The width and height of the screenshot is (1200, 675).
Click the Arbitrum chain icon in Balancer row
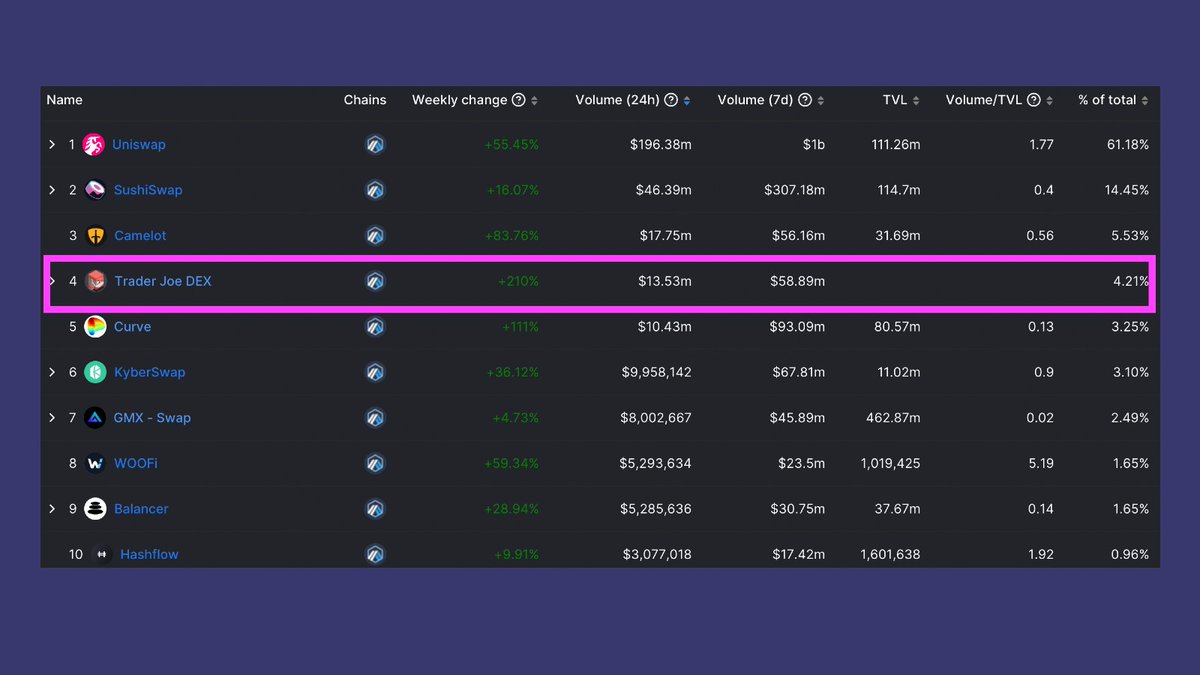pyautogui.click(x=375, y=509)
